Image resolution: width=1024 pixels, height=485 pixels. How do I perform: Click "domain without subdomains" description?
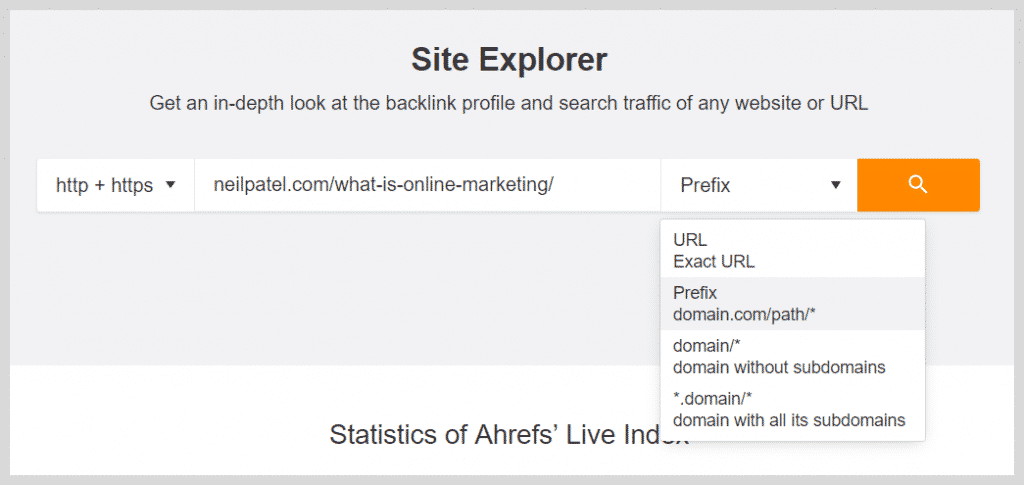click(x=779, y=367)
